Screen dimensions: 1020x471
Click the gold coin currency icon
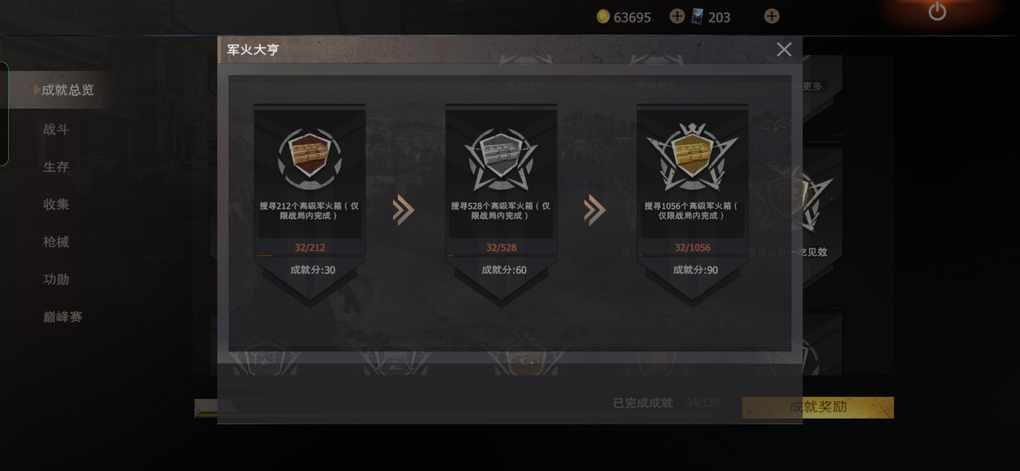pos(603,17)
